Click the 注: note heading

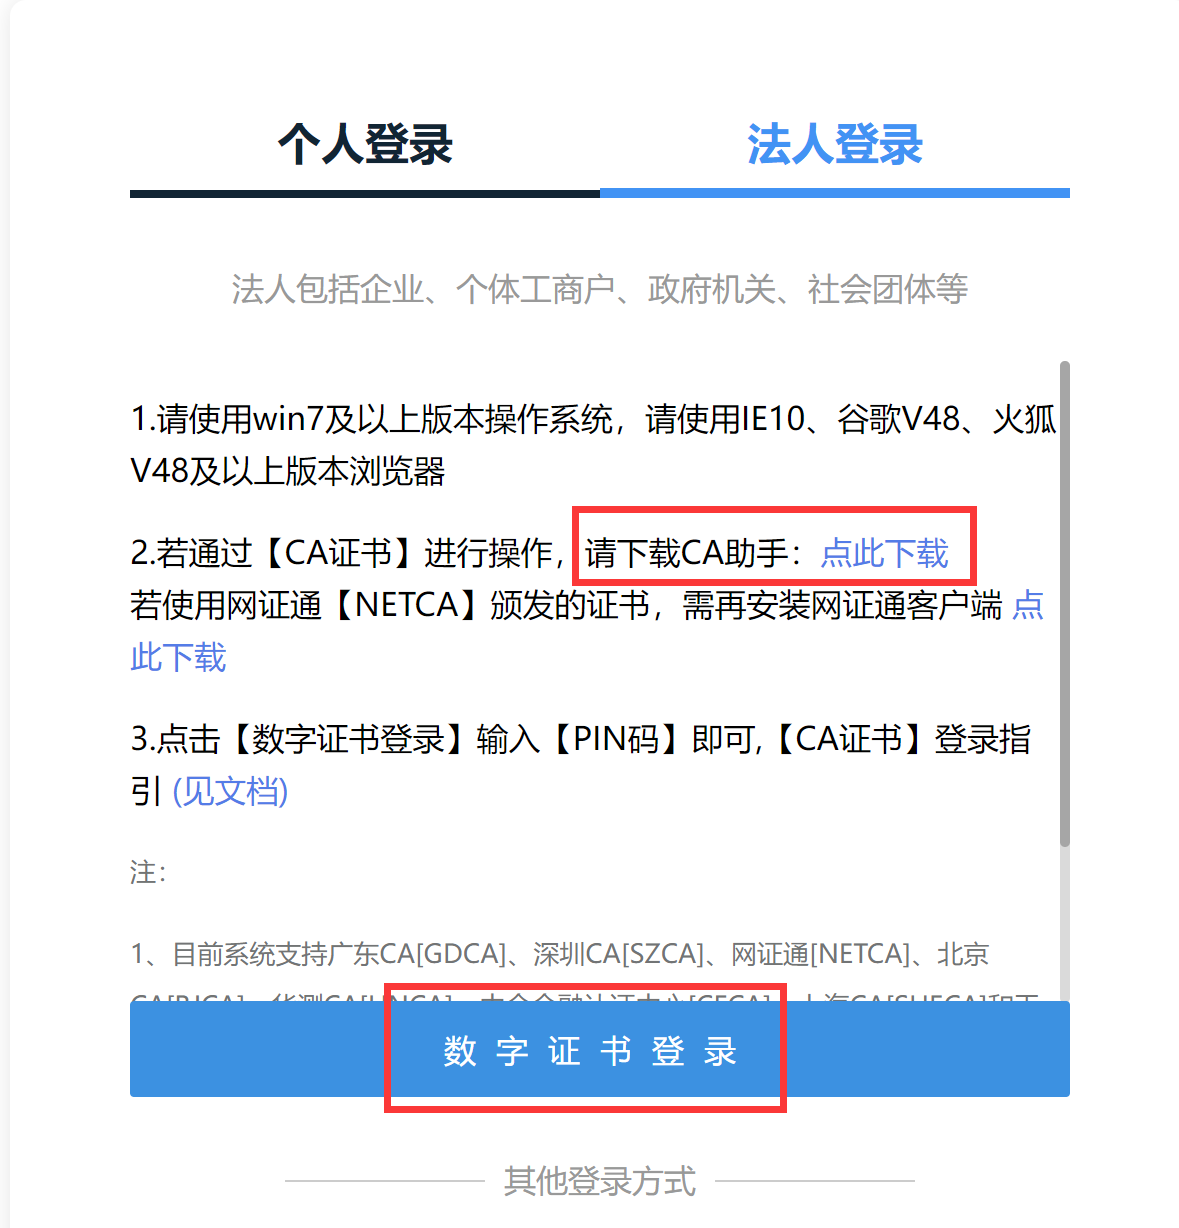(x=148, y=872)
